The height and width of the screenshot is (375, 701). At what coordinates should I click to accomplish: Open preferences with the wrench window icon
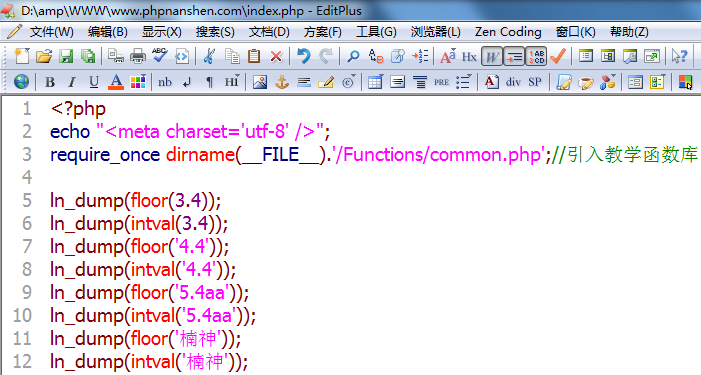pos(630,56)
